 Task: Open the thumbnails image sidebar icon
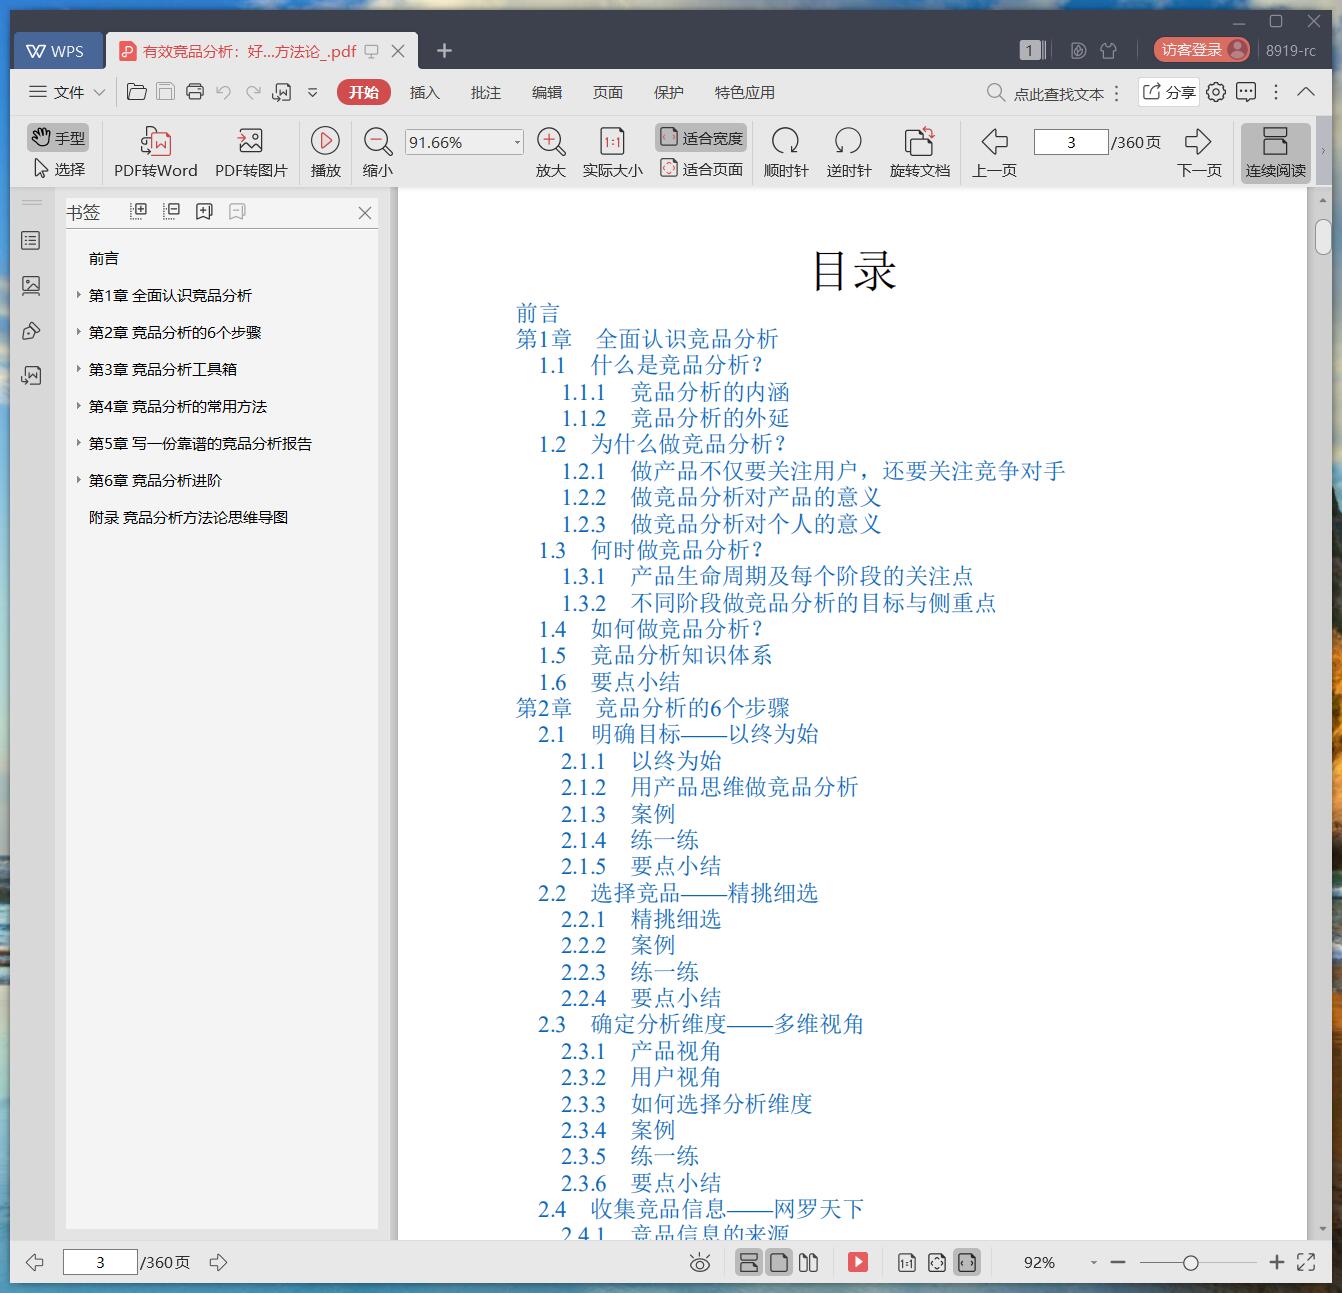coord(31,286)
